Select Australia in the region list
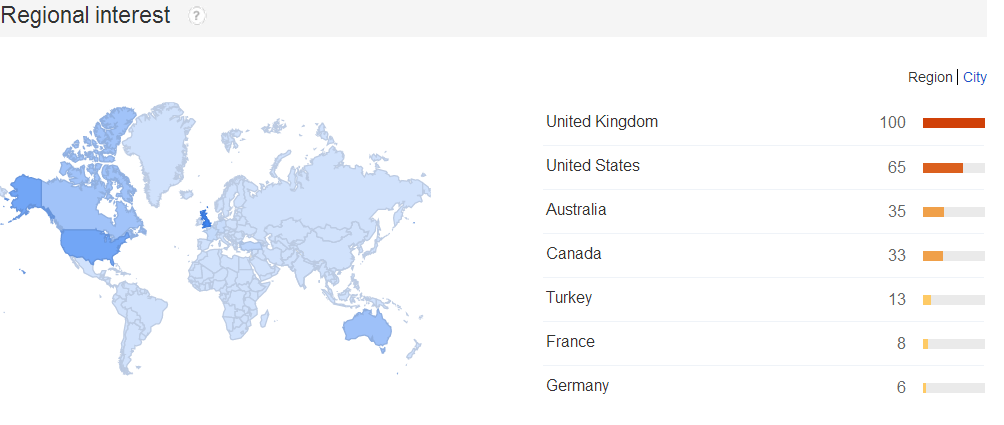This screenshot has height=425, width=1004. click(576, 210)
